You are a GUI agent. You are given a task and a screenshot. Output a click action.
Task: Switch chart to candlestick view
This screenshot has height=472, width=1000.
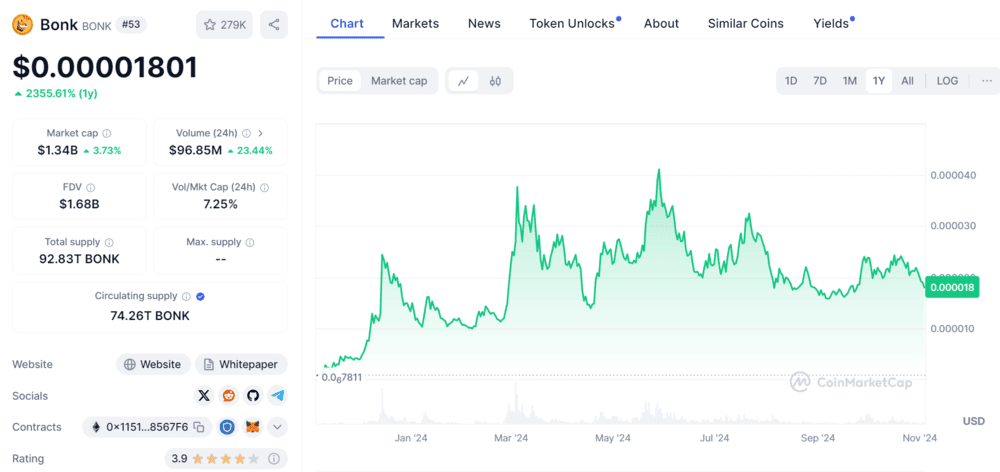495,81
